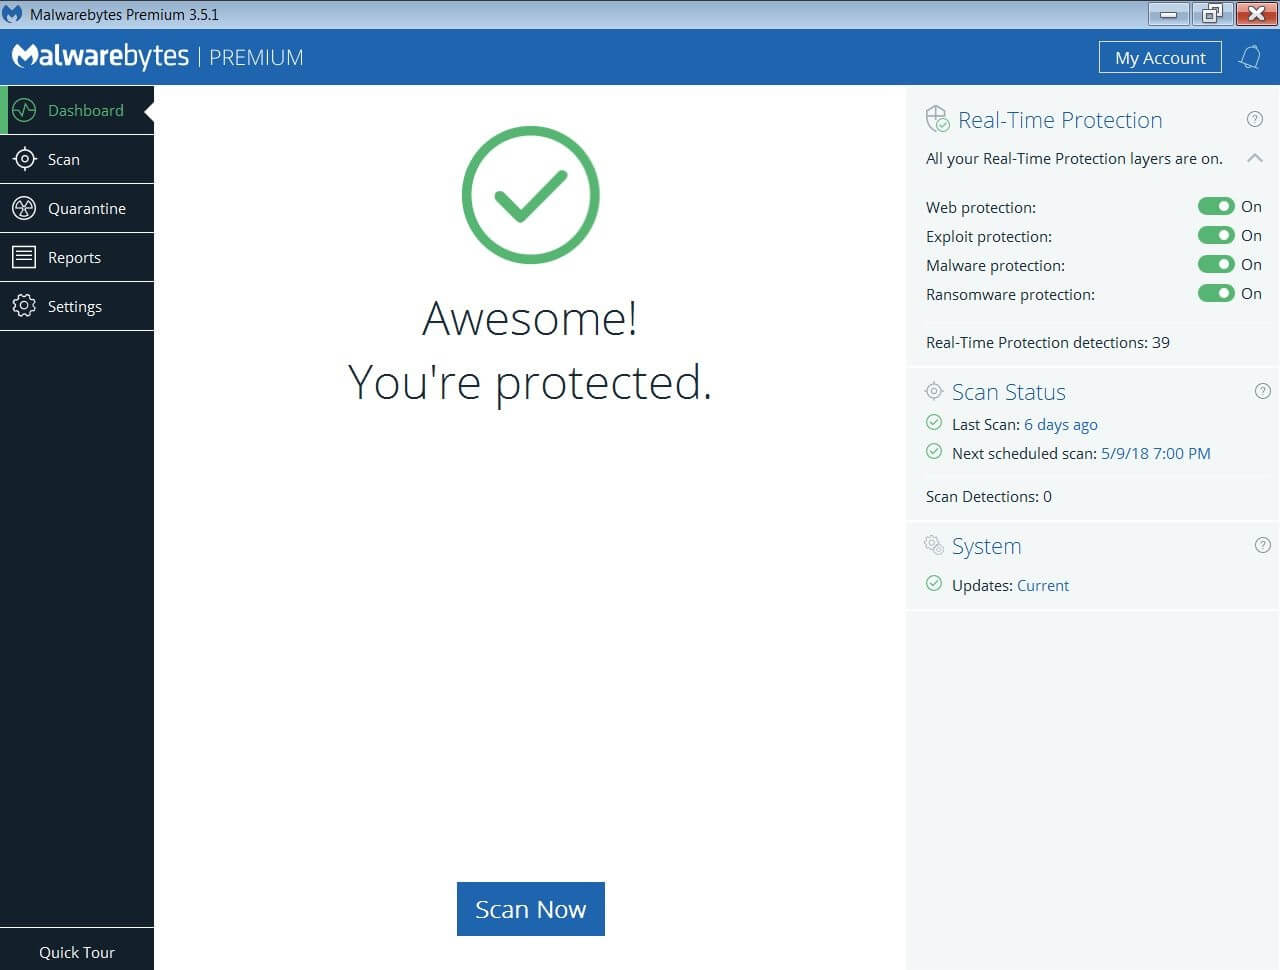
Task: Open help for Scan Status section
Action: pos(1263,391)
